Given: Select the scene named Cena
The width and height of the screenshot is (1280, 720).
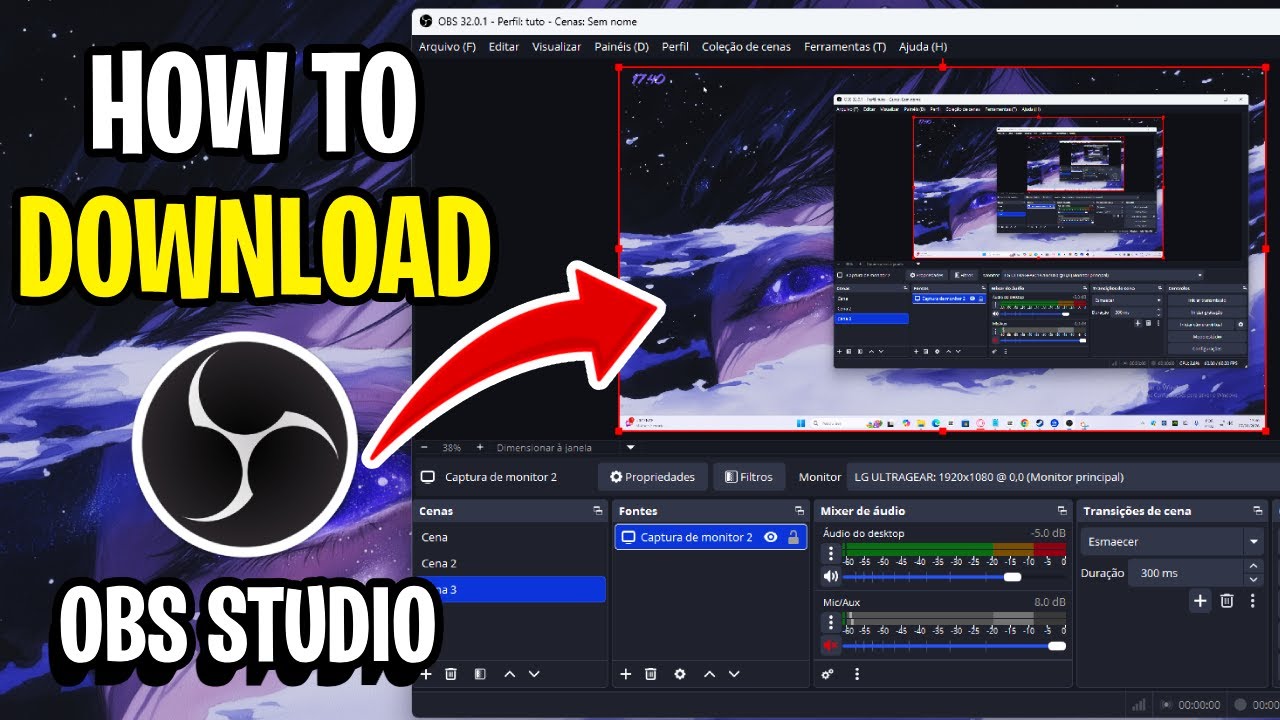Looking at the screenshot, I should coord(510,537).
